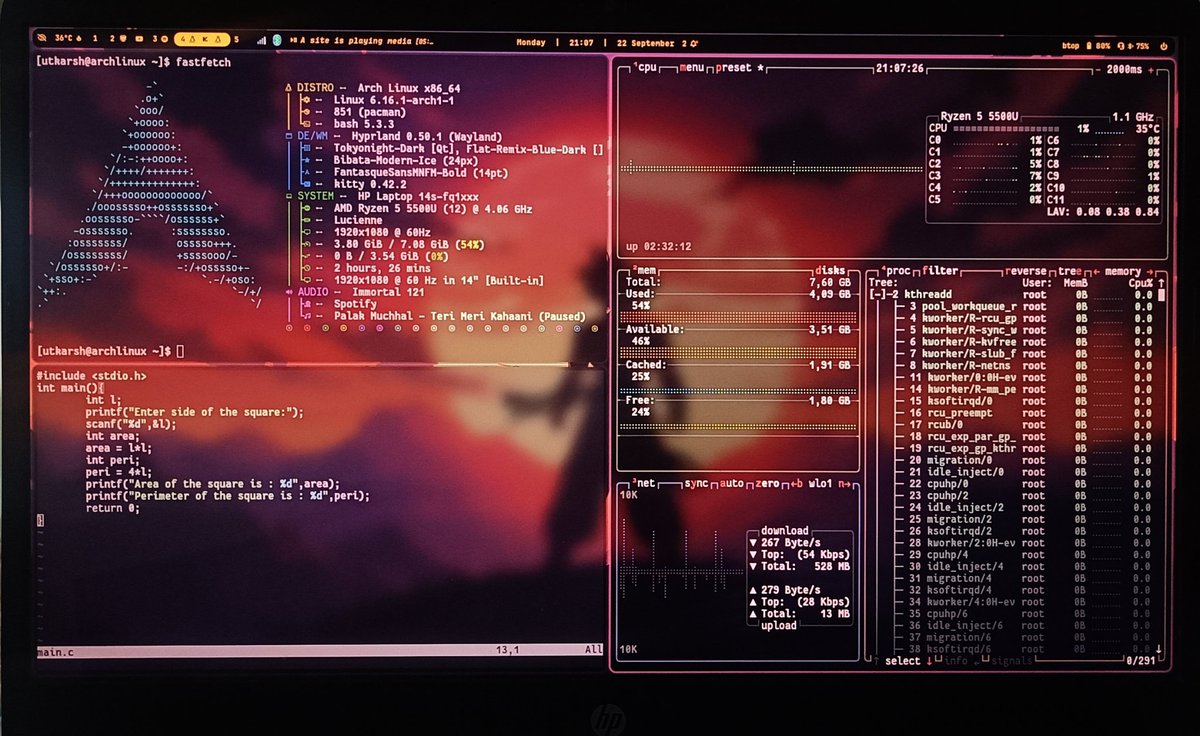Image resolution: width=1200 pixels, height=736 pixels.
Task: Click the volume icon in the top bar
Action: [x=1131, y=45]
